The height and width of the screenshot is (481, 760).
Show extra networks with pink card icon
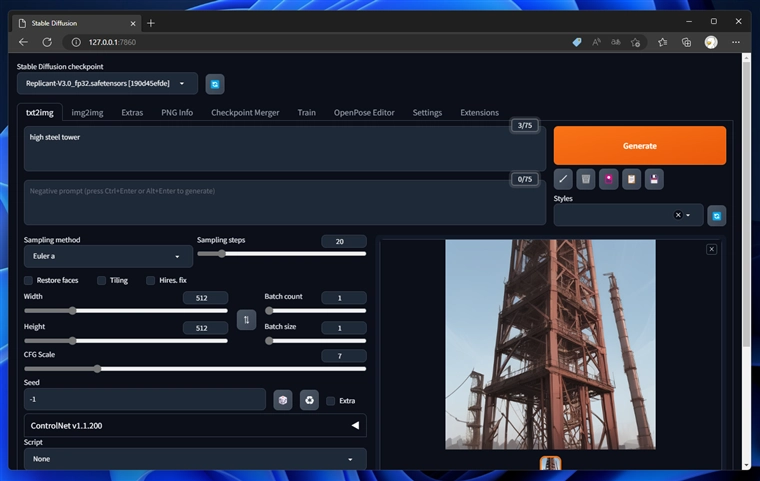pos(608,179)
